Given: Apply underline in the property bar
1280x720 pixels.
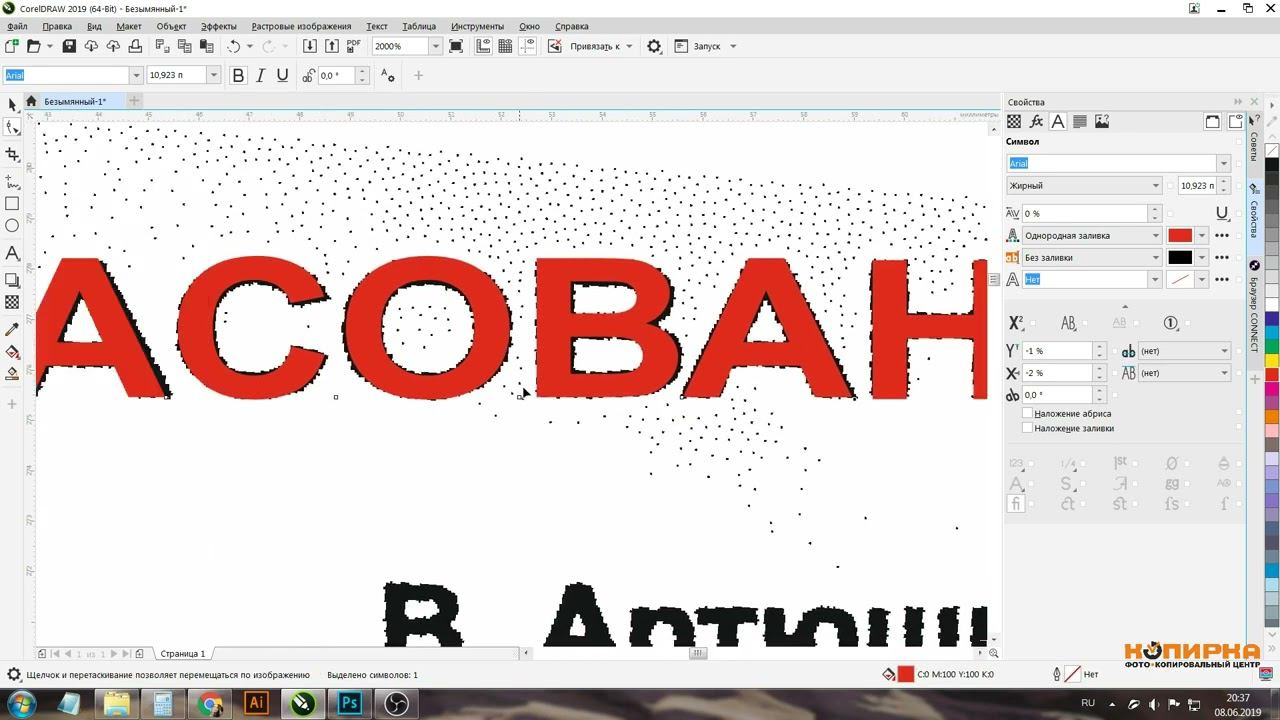Looking at the screenshot, I should click(x=282, y=75).
